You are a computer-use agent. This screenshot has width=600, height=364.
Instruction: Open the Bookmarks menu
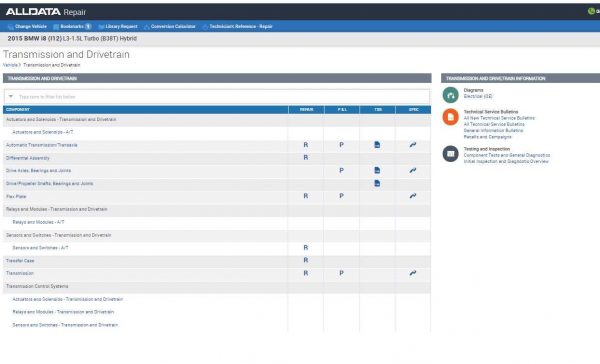(72, 26)
